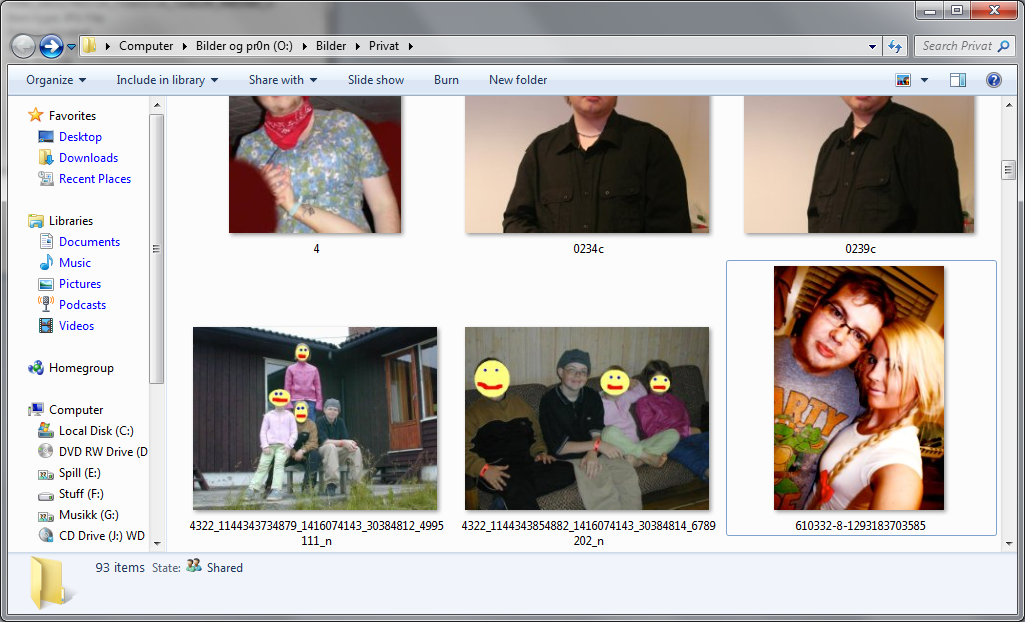Focus the Search Privat field

[966, 46]
